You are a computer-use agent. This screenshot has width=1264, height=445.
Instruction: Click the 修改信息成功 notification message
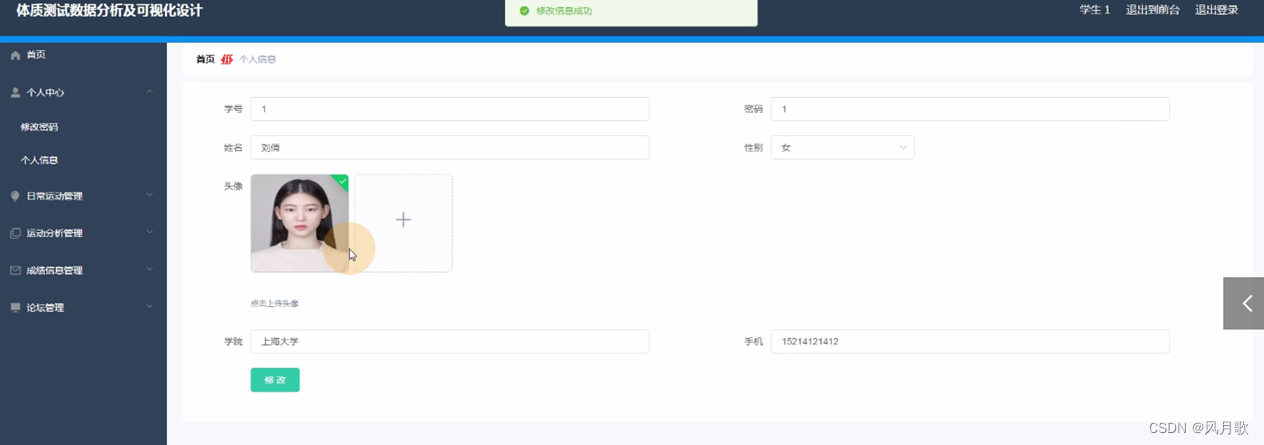[564, 11]
